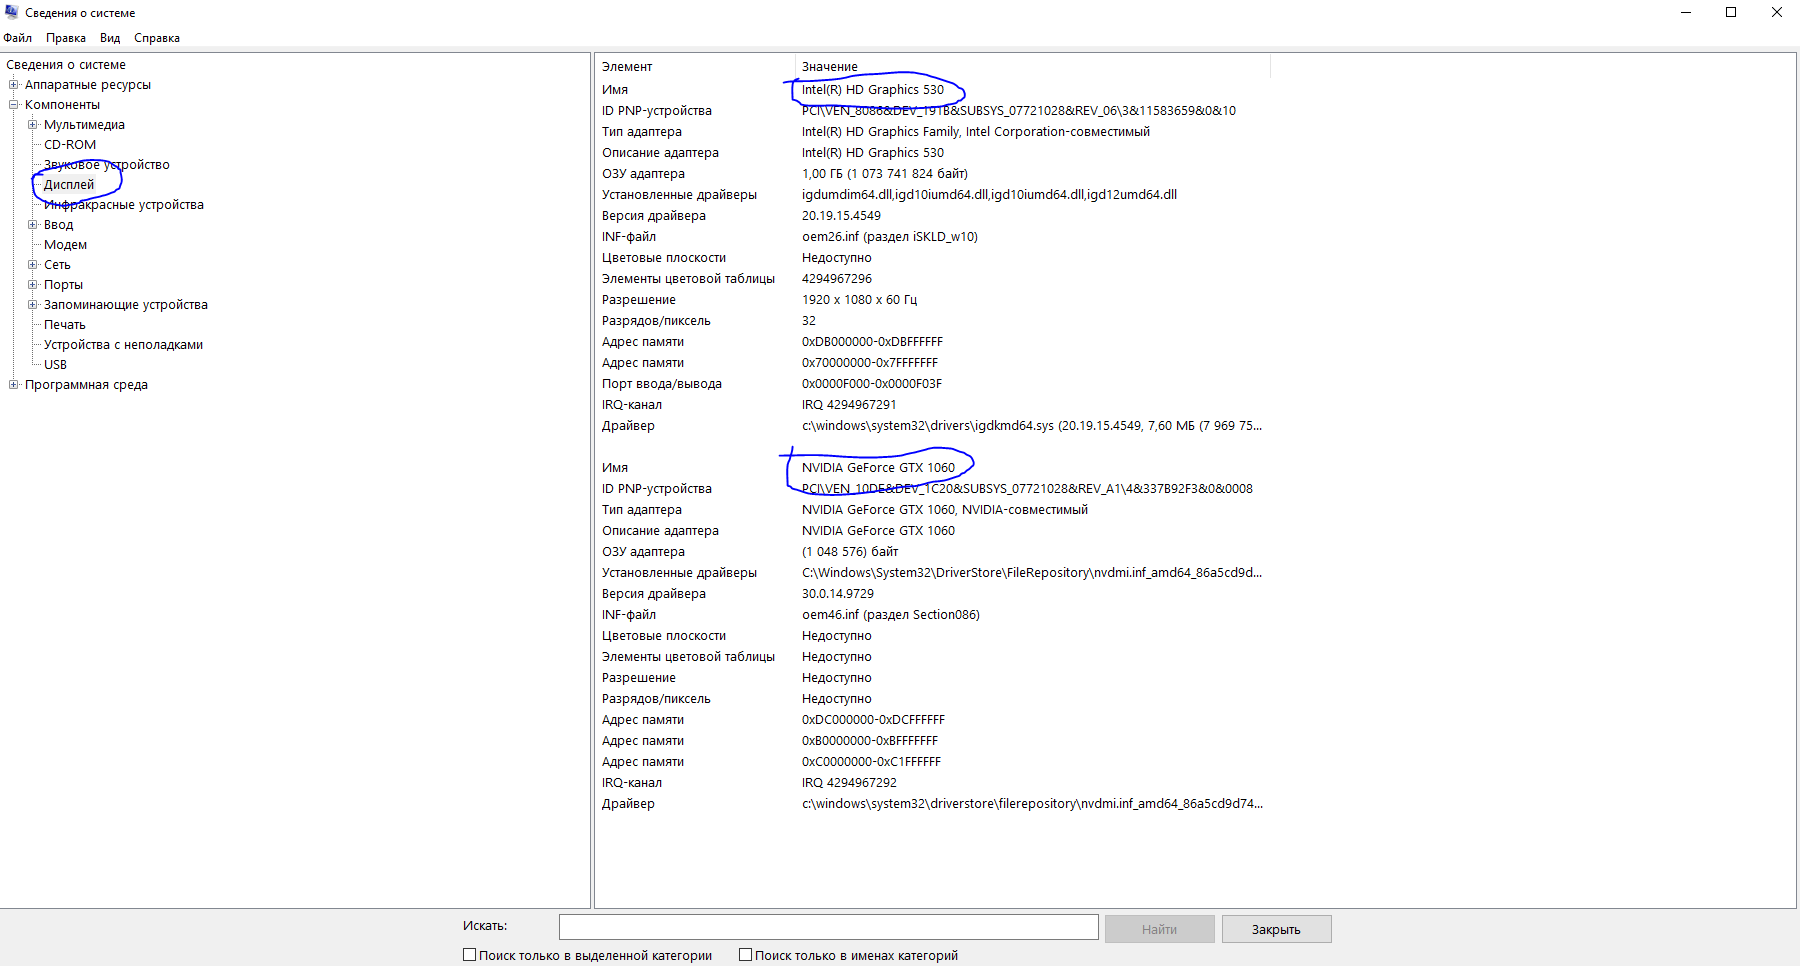Select the (1 048 576) байт value

point(850,552)
